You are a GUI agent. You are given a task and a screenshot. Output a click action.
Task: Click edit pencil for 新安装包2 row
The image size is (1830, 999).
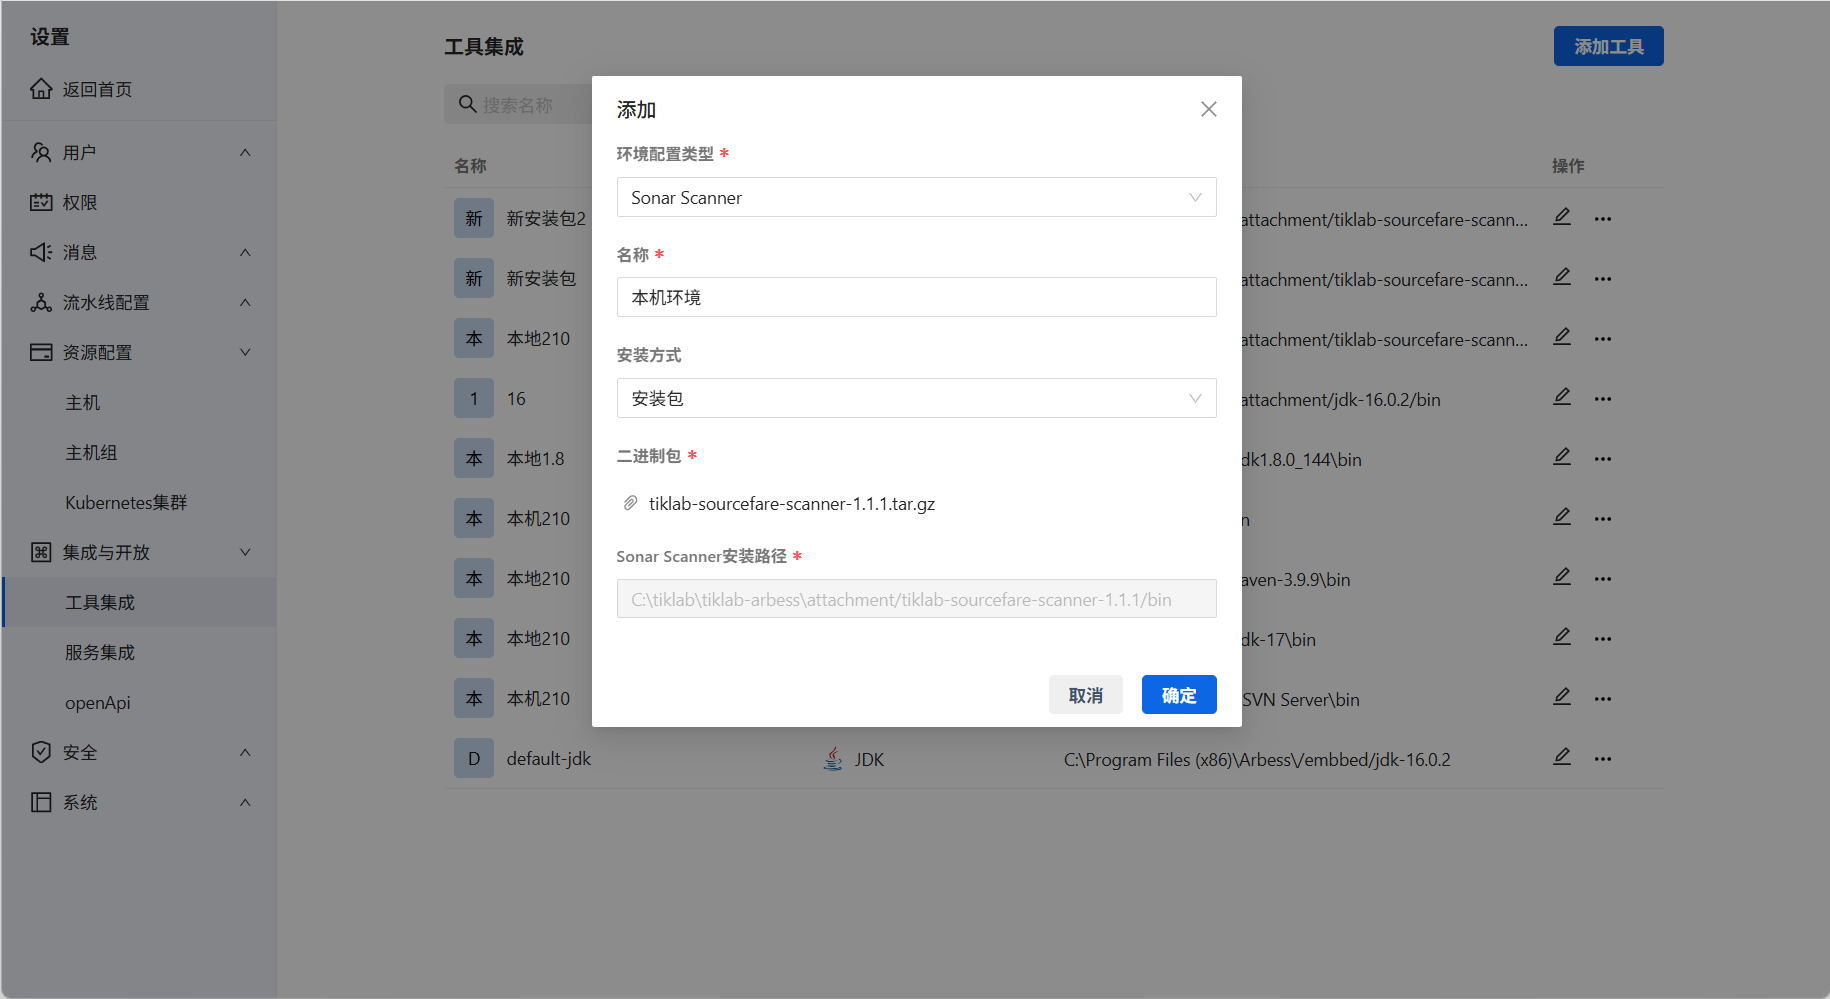point(1562,217)
